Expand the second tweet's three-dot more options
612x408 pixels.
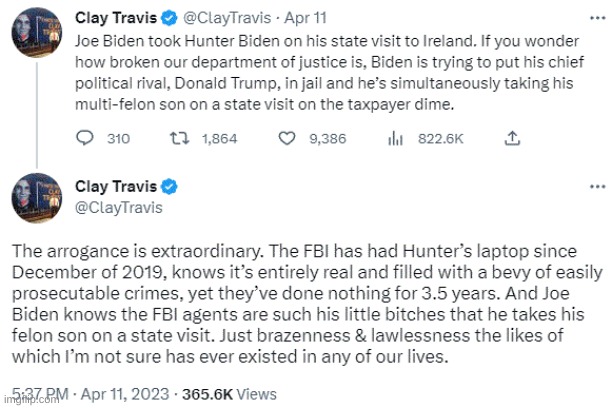pos(597,187)
